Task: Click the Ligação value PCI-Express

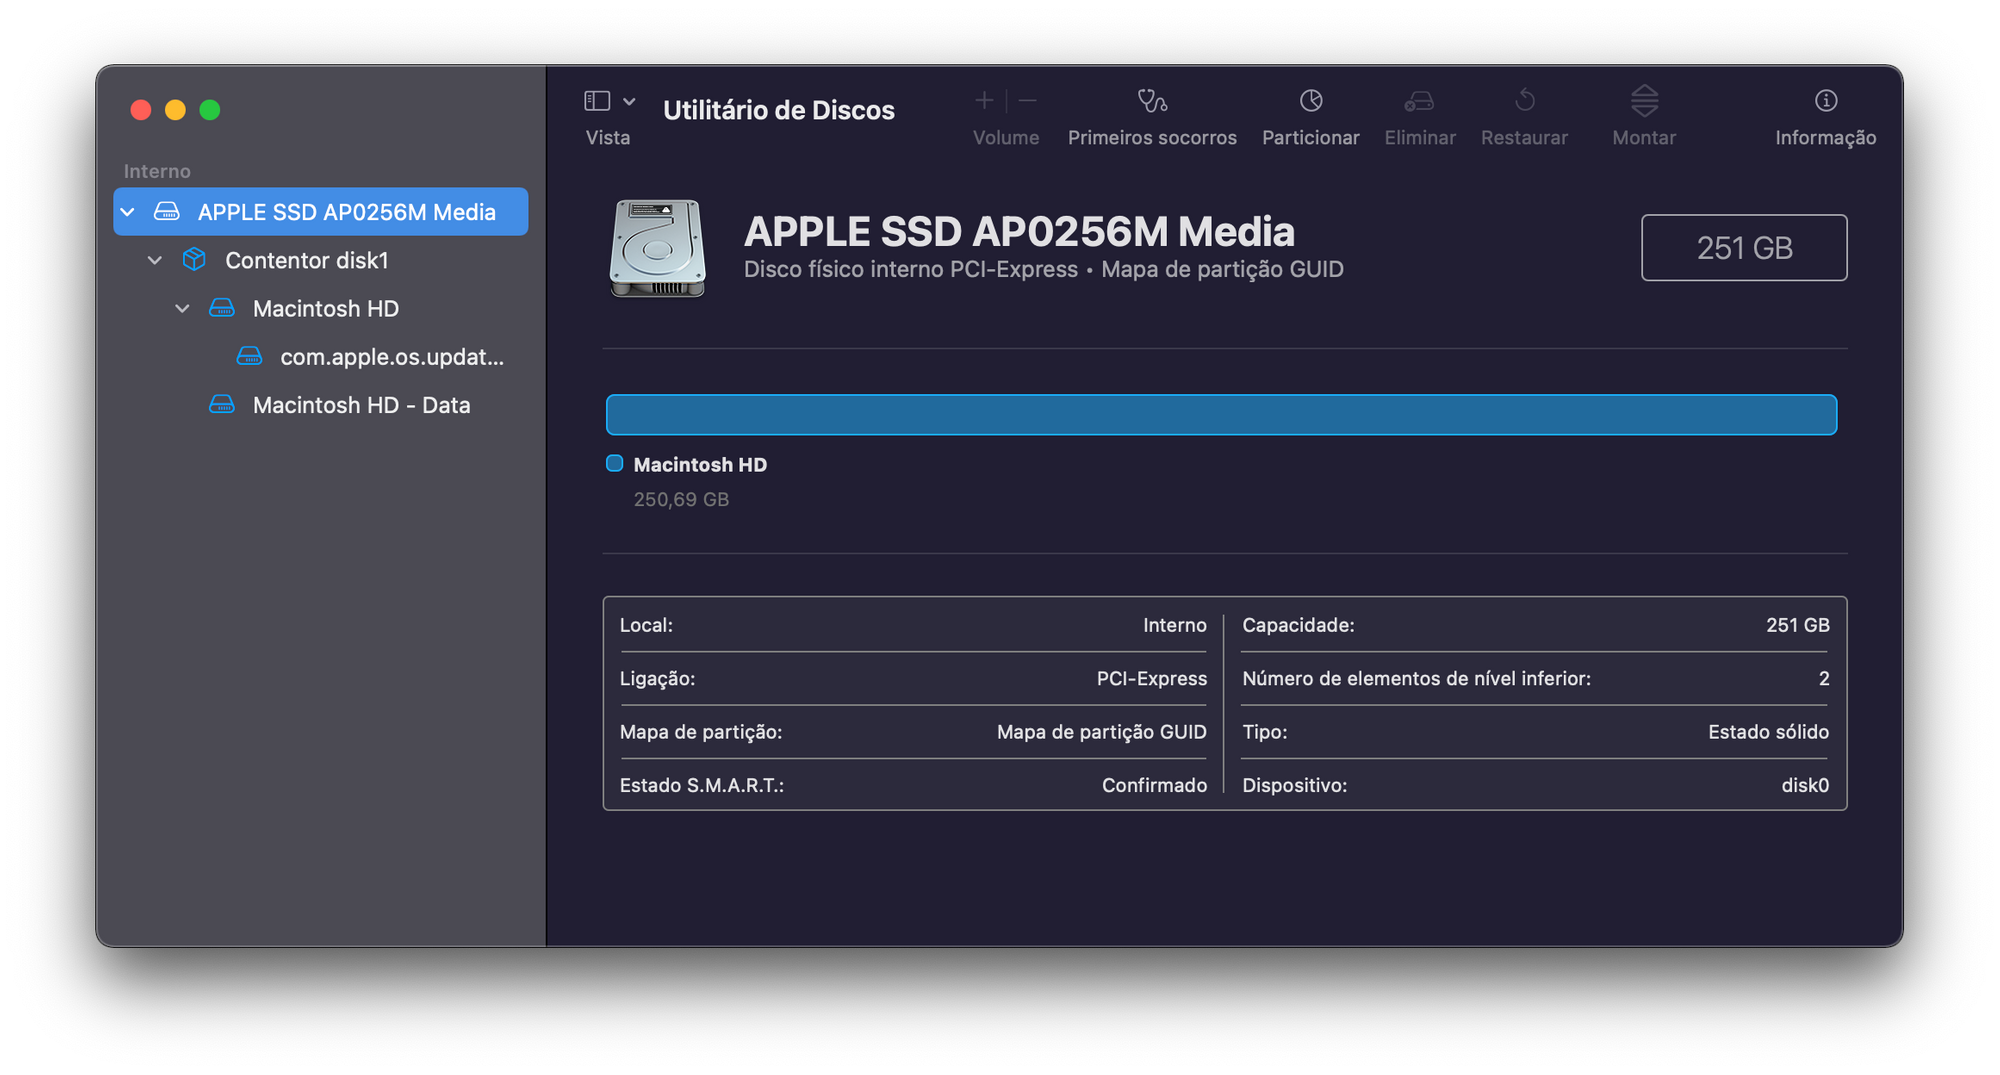Action: pyautogui.click(x=1152, y=679)
